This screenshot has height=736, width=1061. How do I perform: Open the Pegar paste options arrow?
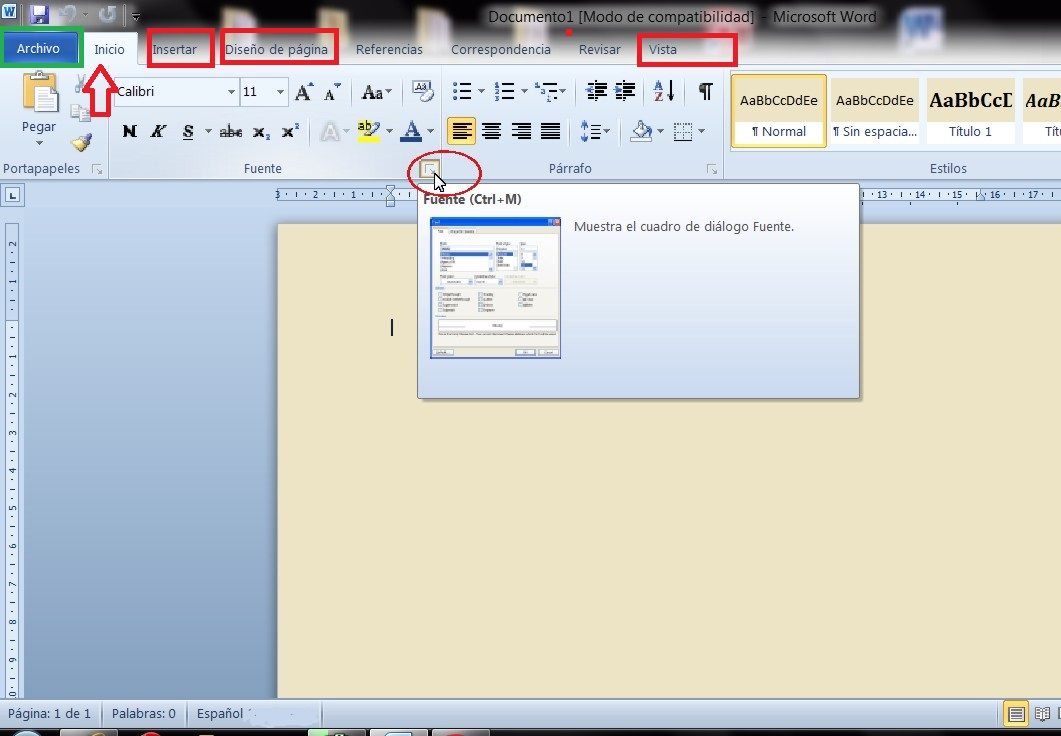(x=39, y=142)
